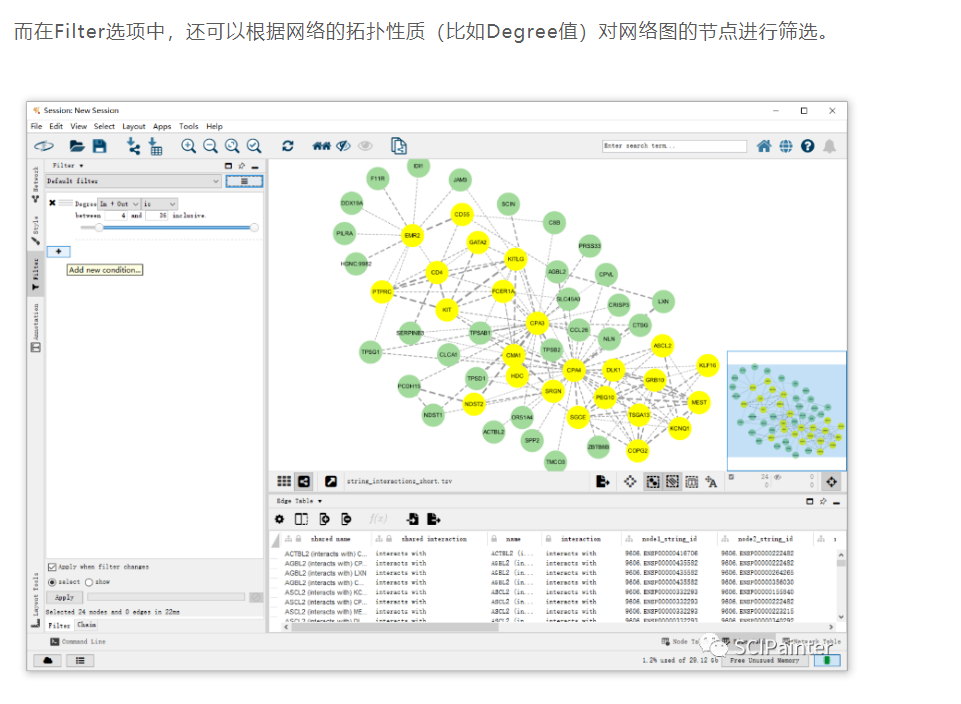
Task: Export network to file icon below graph
Action: coord(602,482)
